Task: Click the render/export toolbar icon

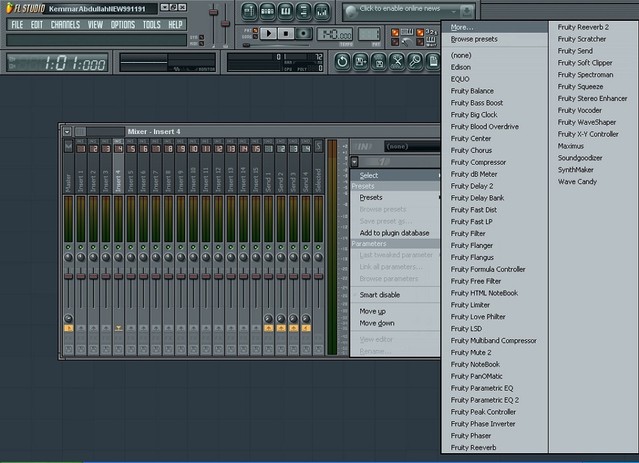Action: pyautogui.click(x=379, y=62)
